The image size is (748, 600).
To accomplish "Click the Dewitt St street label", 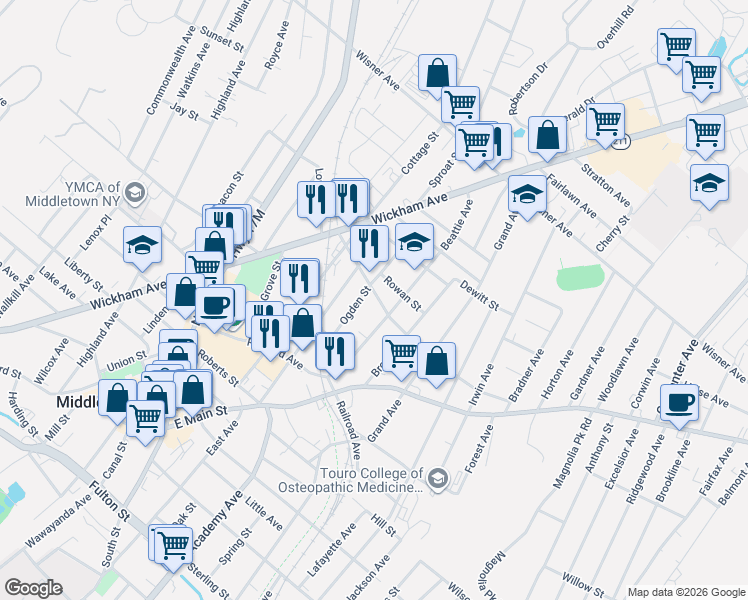I will point(479,296).
